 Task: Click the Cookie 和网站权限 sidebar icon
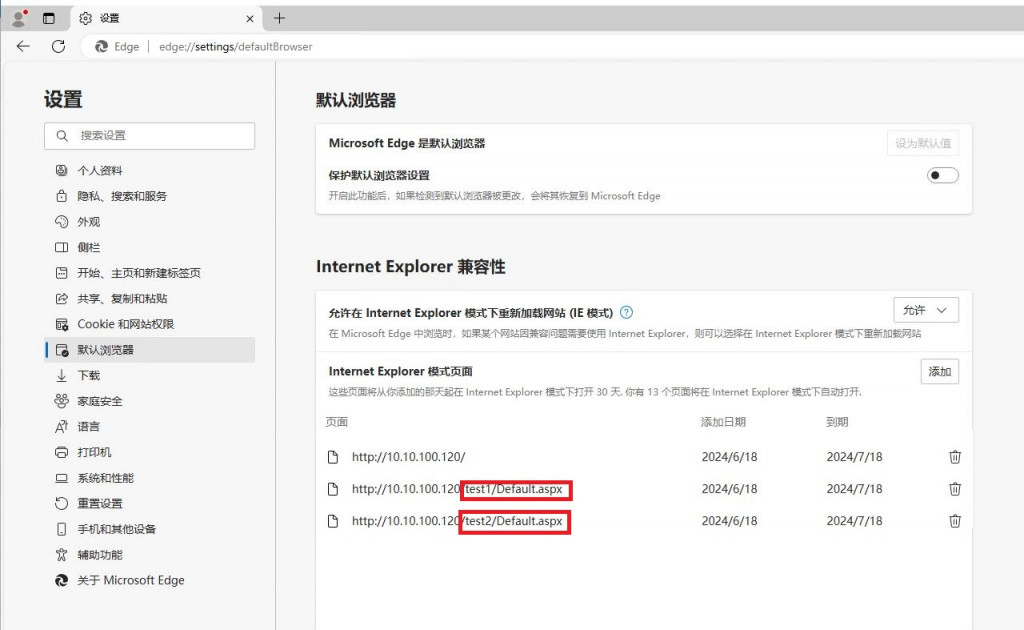[61, 324]
